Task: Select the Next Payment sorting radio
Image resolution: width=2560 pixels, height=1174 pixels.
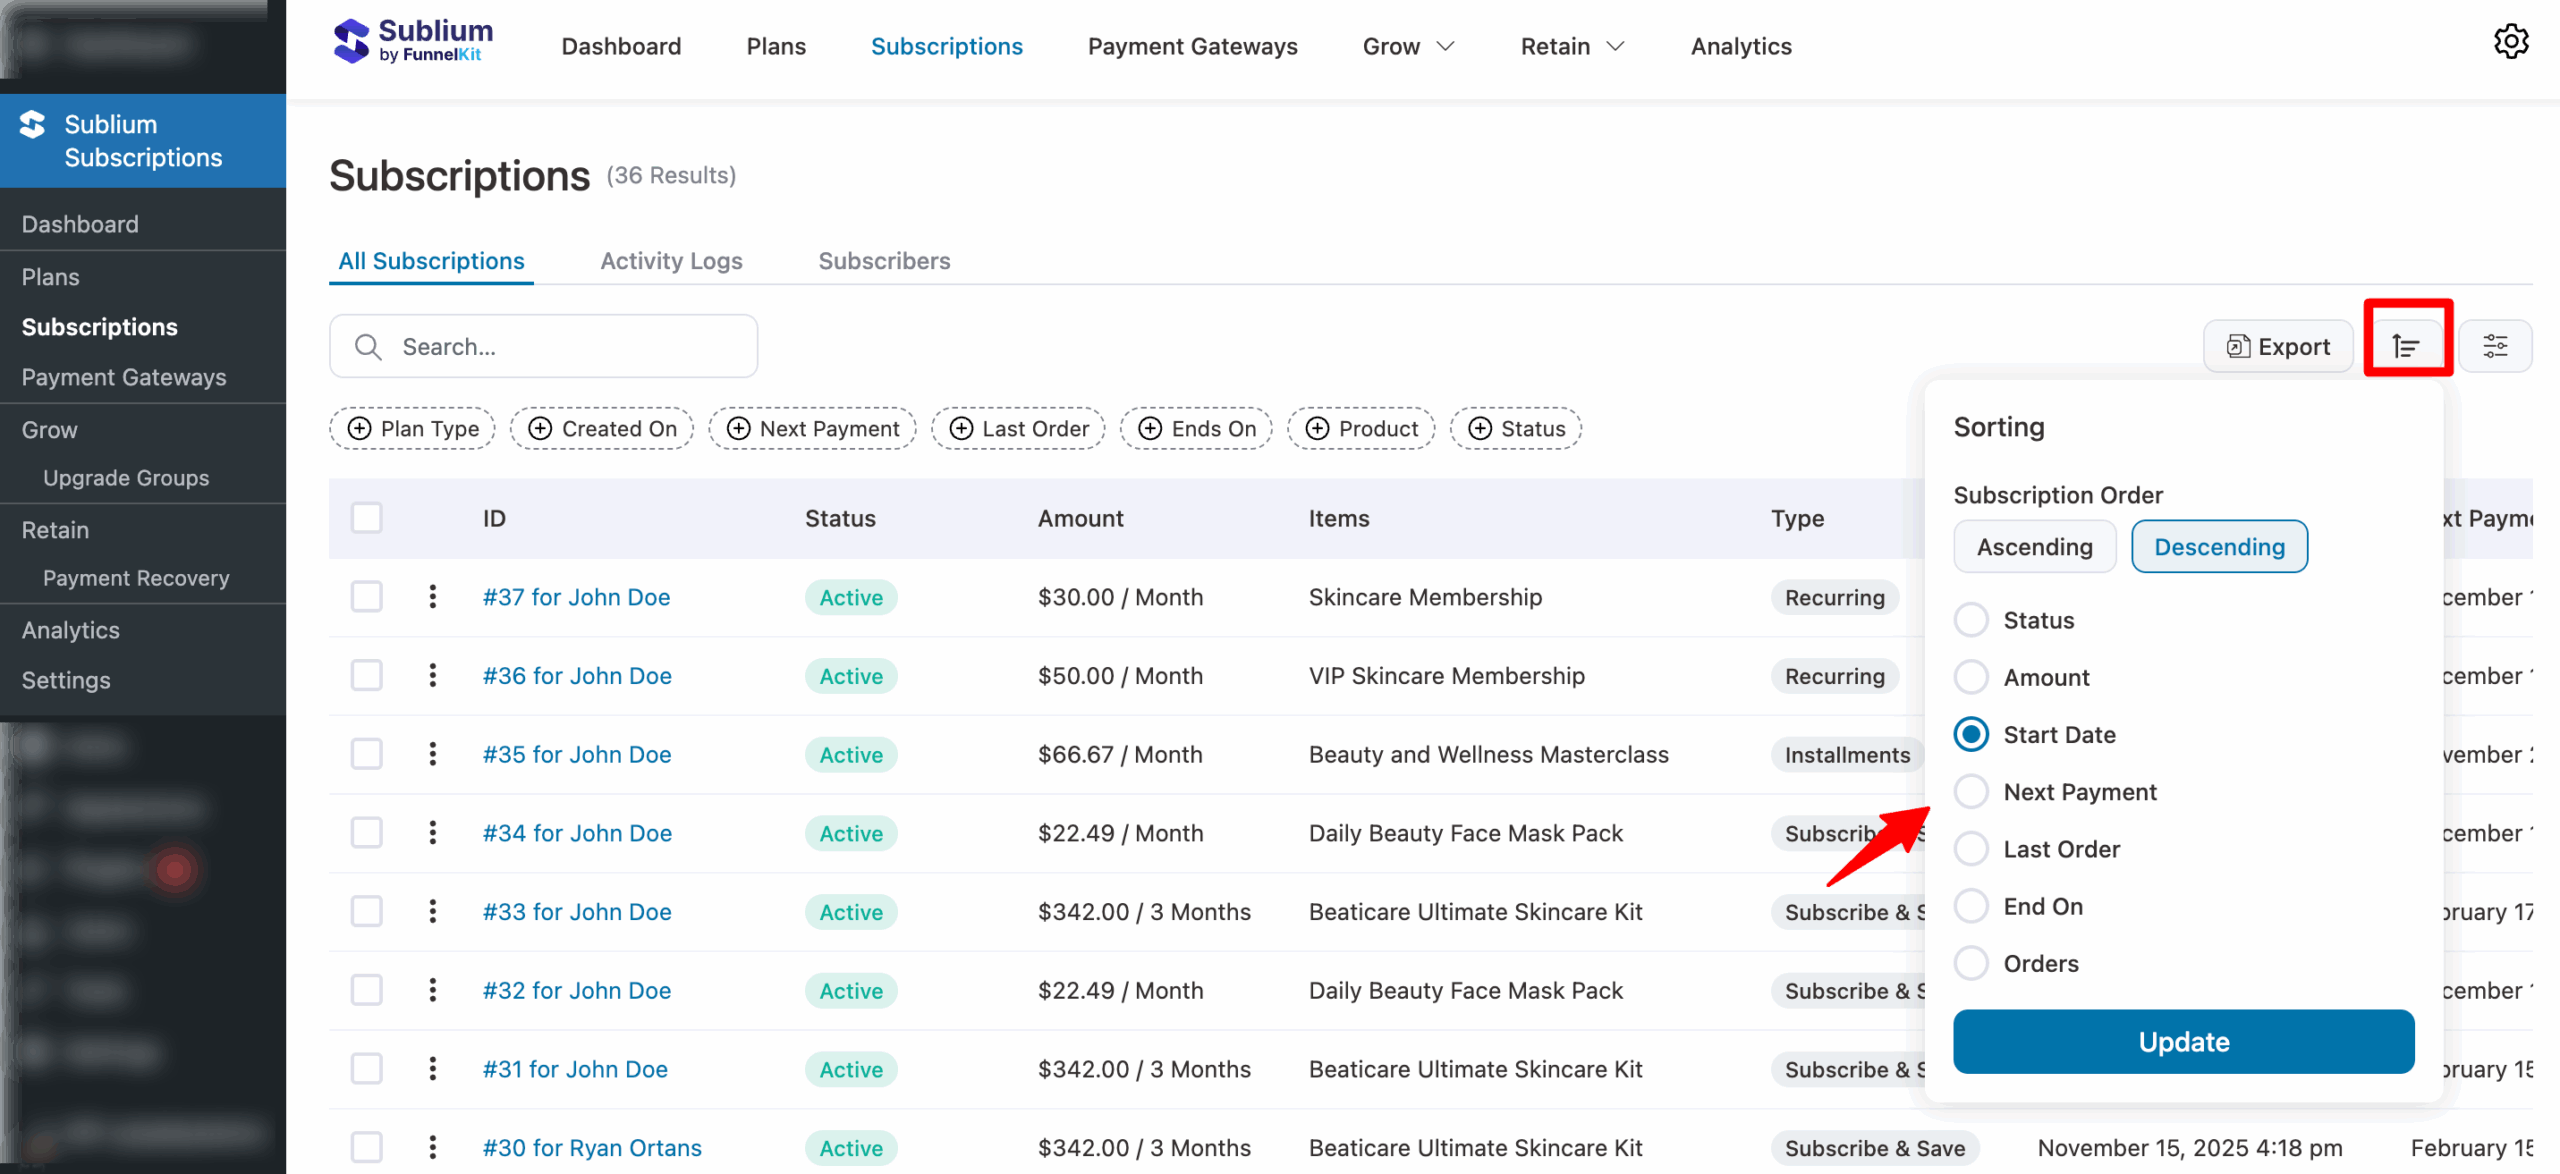Action: click(x=1970, y=791)
